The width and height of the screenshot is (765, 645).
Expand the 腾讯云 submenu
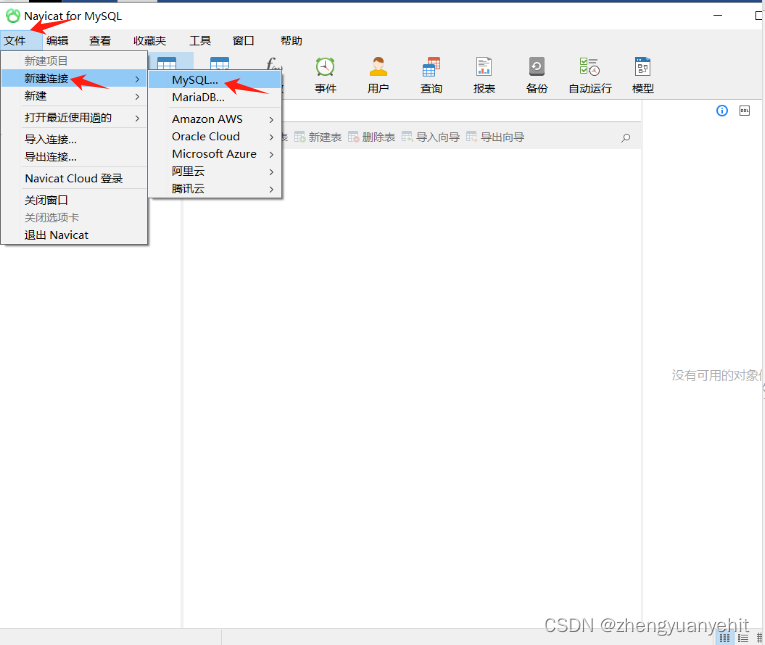click(215, 189)
